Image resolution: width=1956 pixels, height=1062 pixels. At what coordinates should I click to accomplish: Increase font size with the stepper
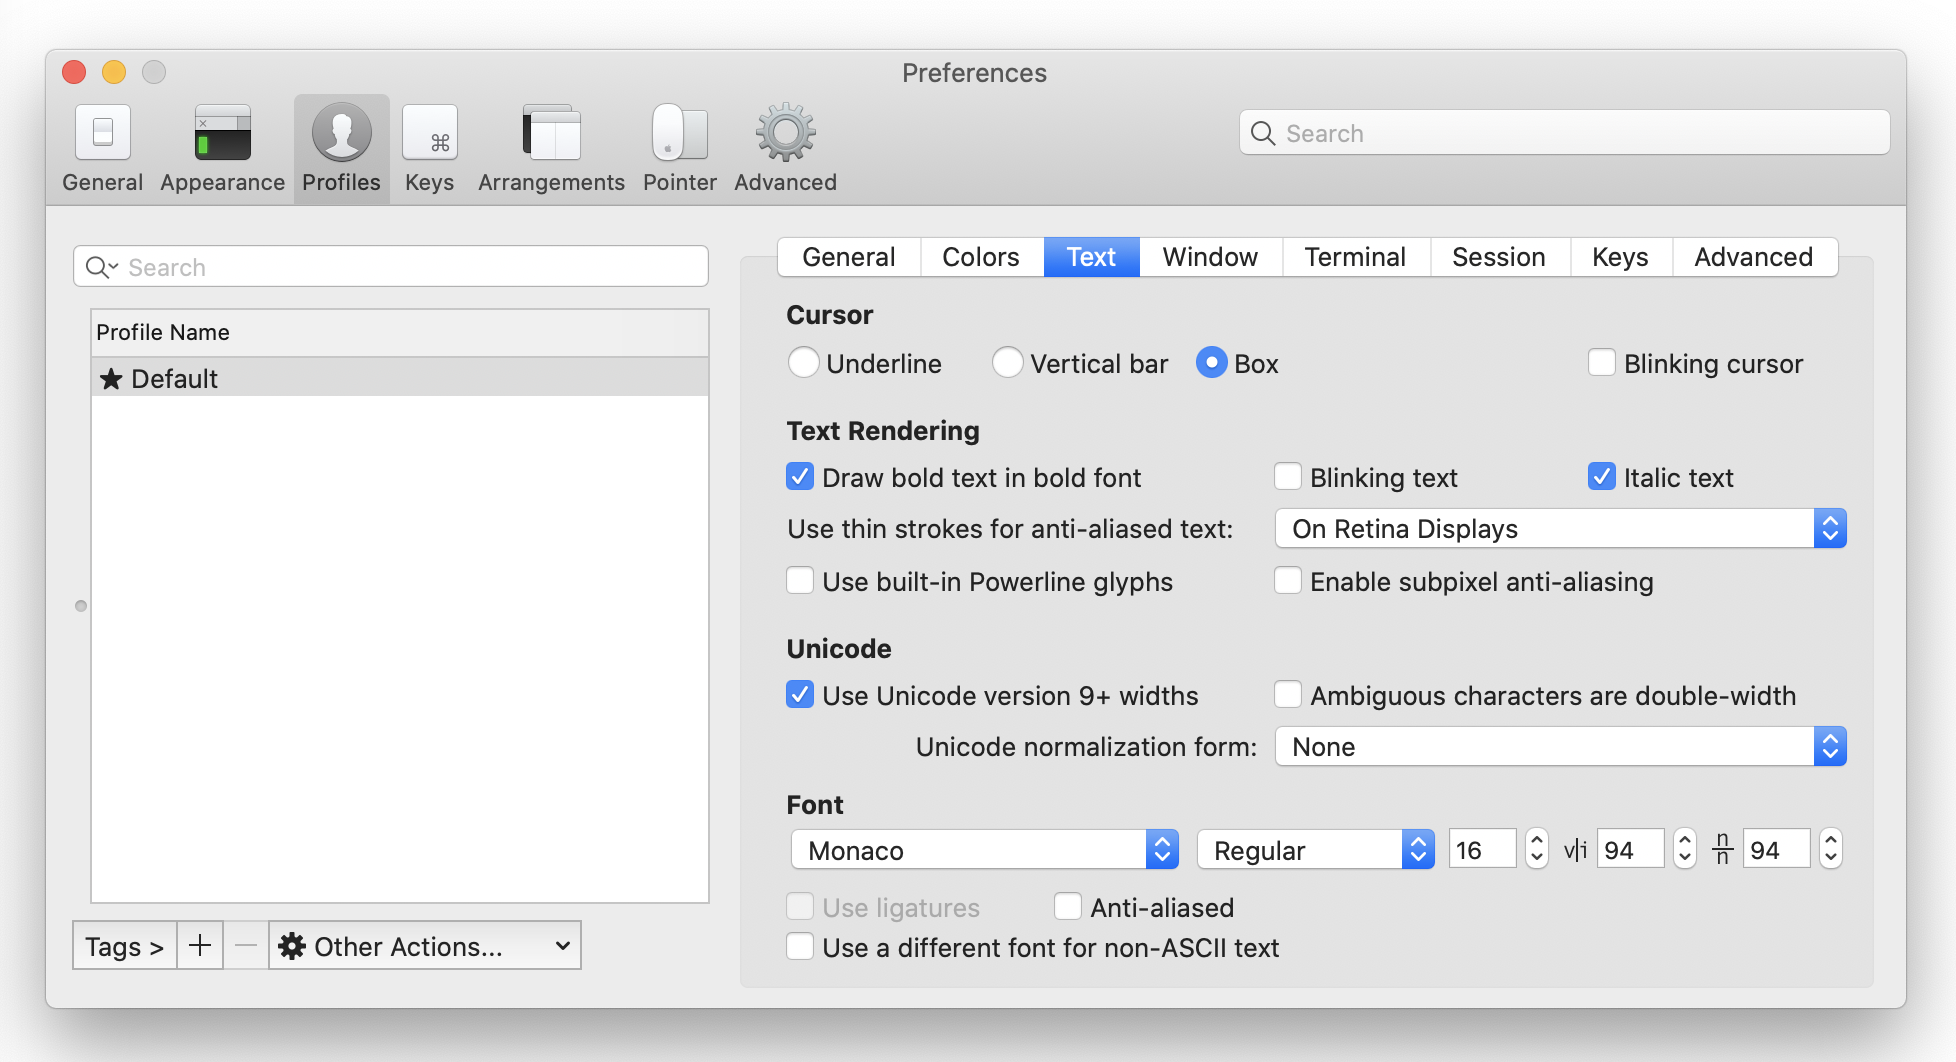1535,841
